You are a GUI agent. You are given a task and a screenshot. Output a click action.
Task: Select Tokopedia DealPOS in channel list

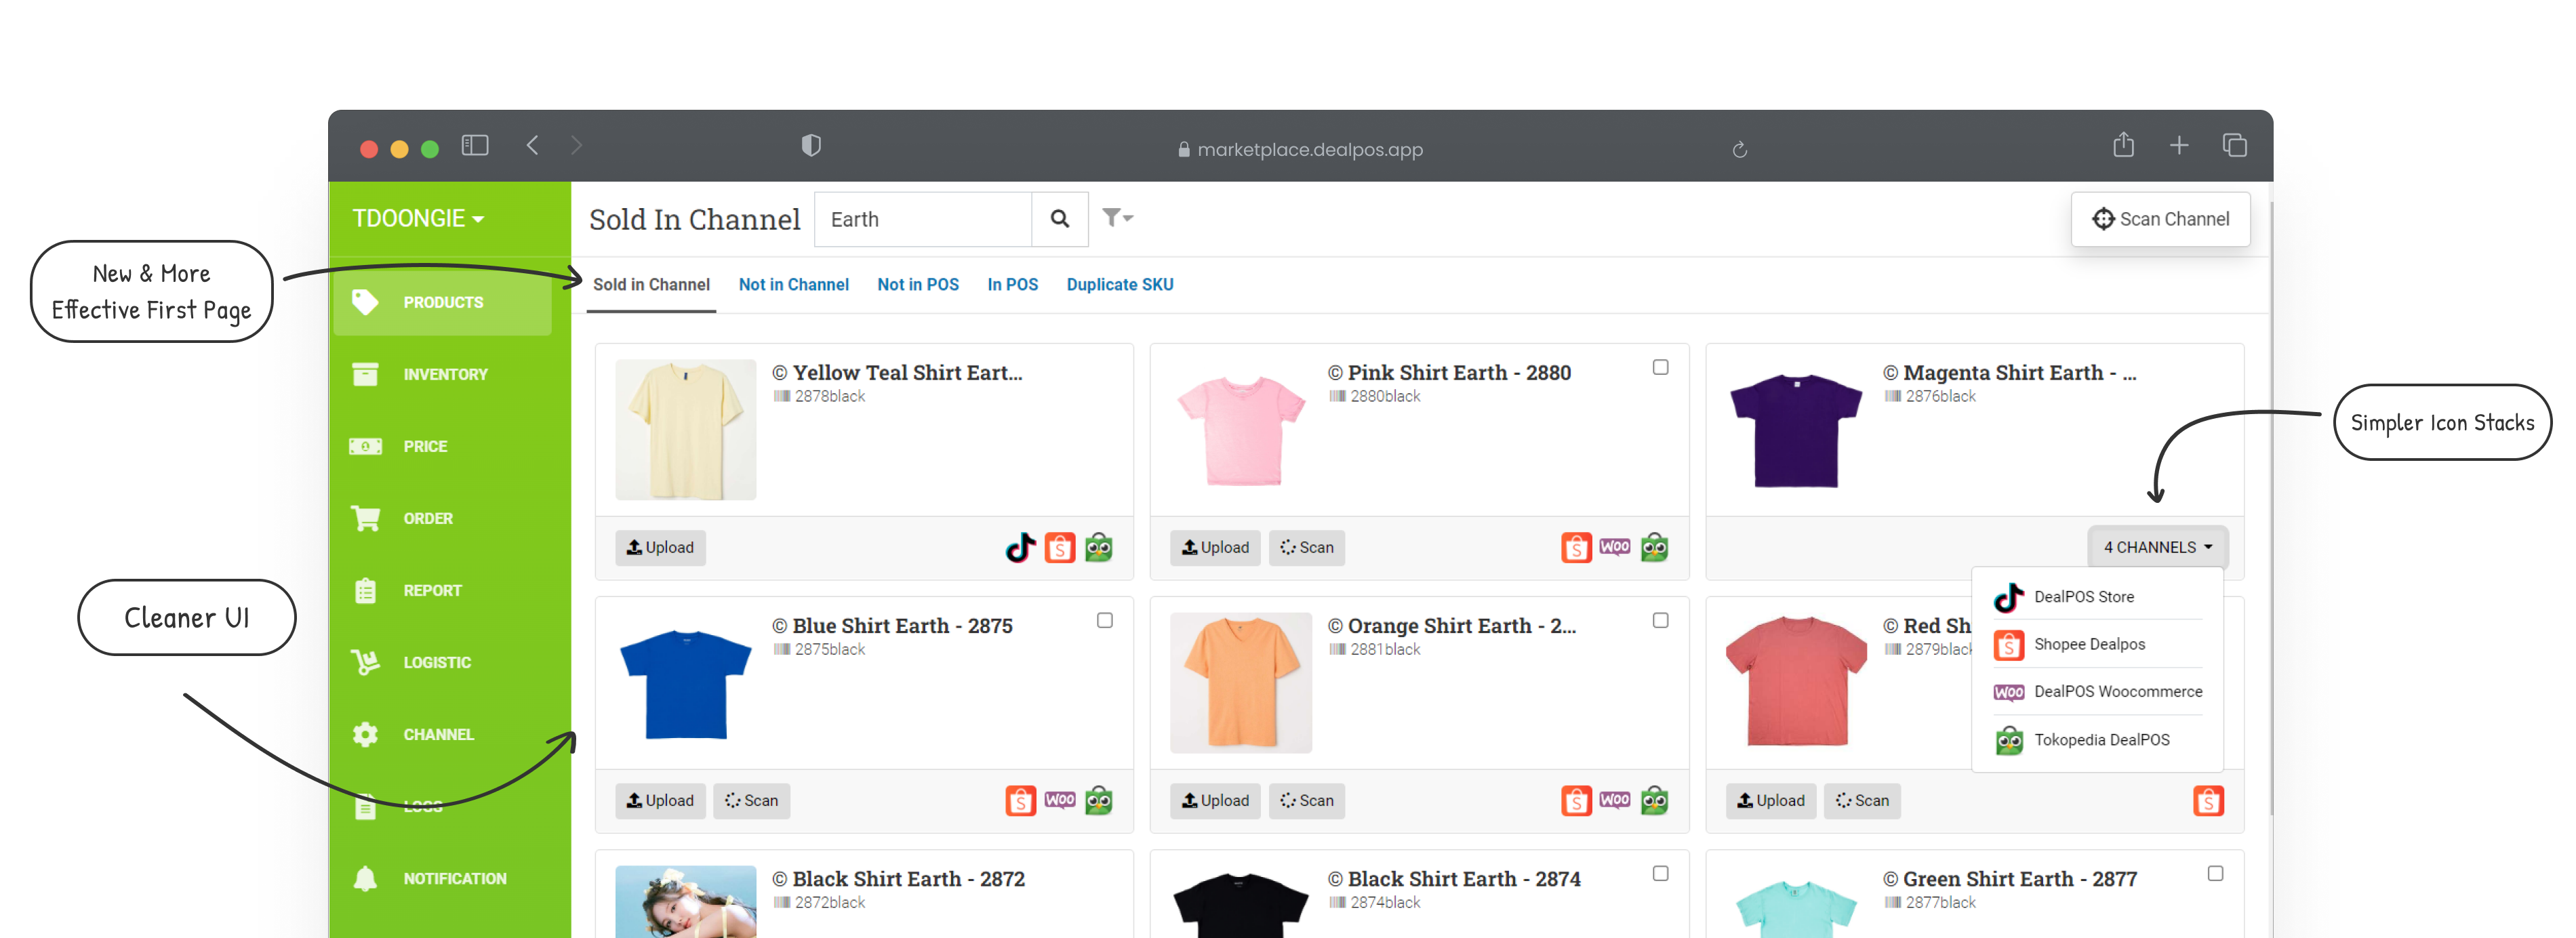[2097, 740]
